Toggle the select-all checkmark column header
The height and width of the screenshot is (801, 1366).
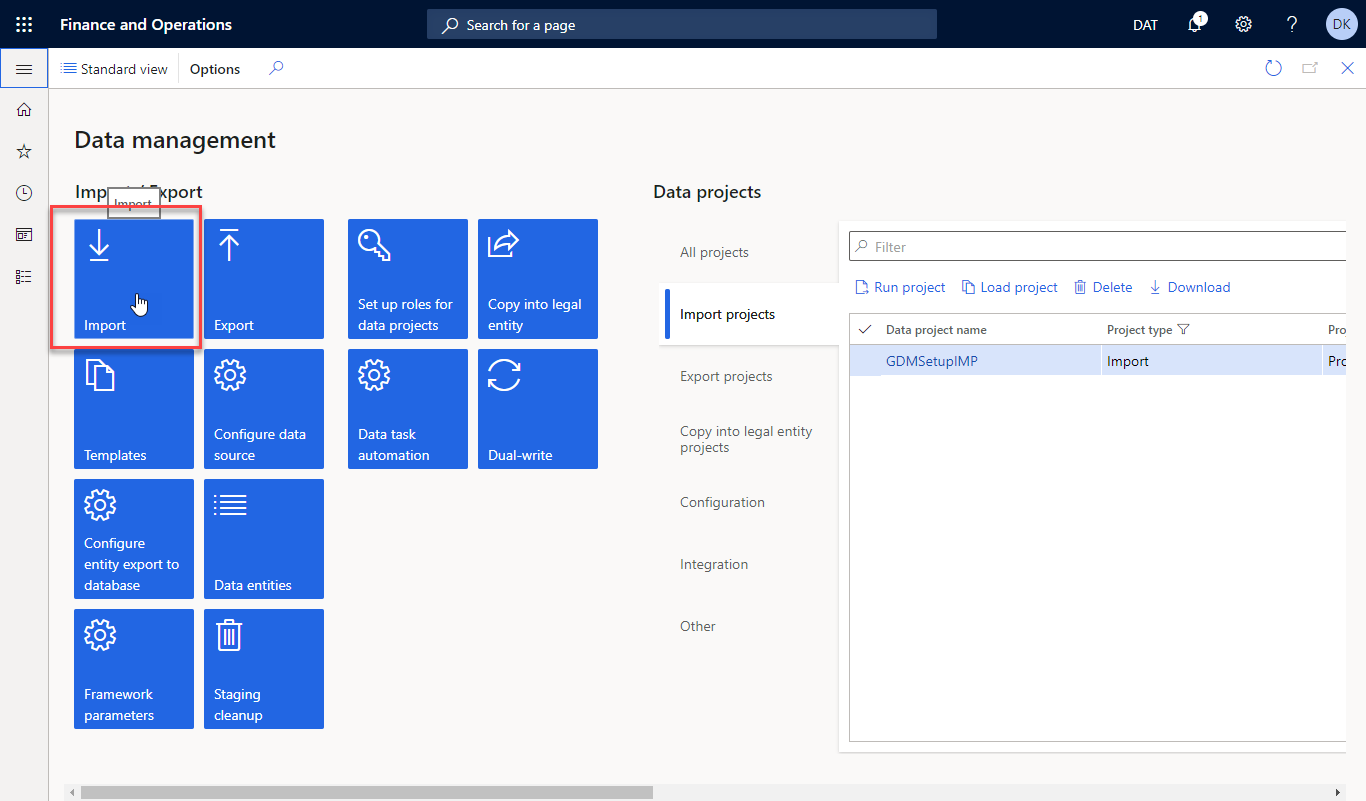click(x=866, y=329)
